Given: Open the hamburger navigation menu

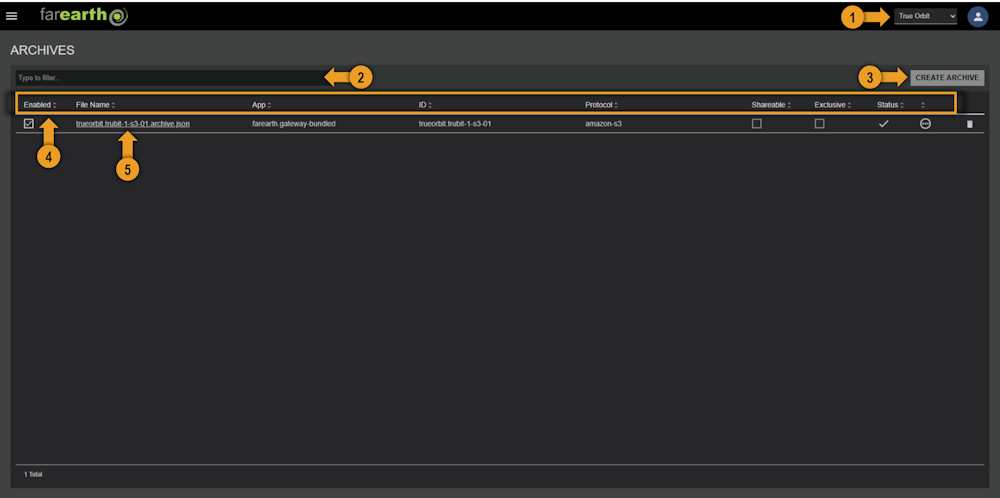Looking at the screenshot, I should (x=11, y=16).
